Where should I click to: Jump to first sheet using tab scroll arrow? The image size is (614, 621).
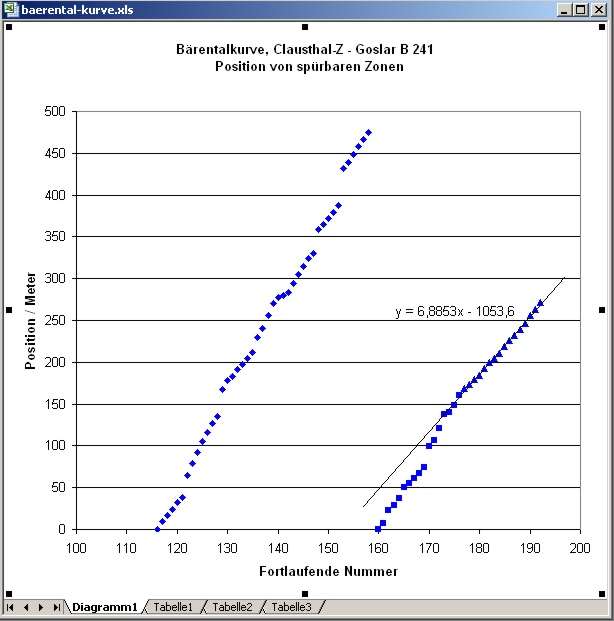(x=11, y=607)
